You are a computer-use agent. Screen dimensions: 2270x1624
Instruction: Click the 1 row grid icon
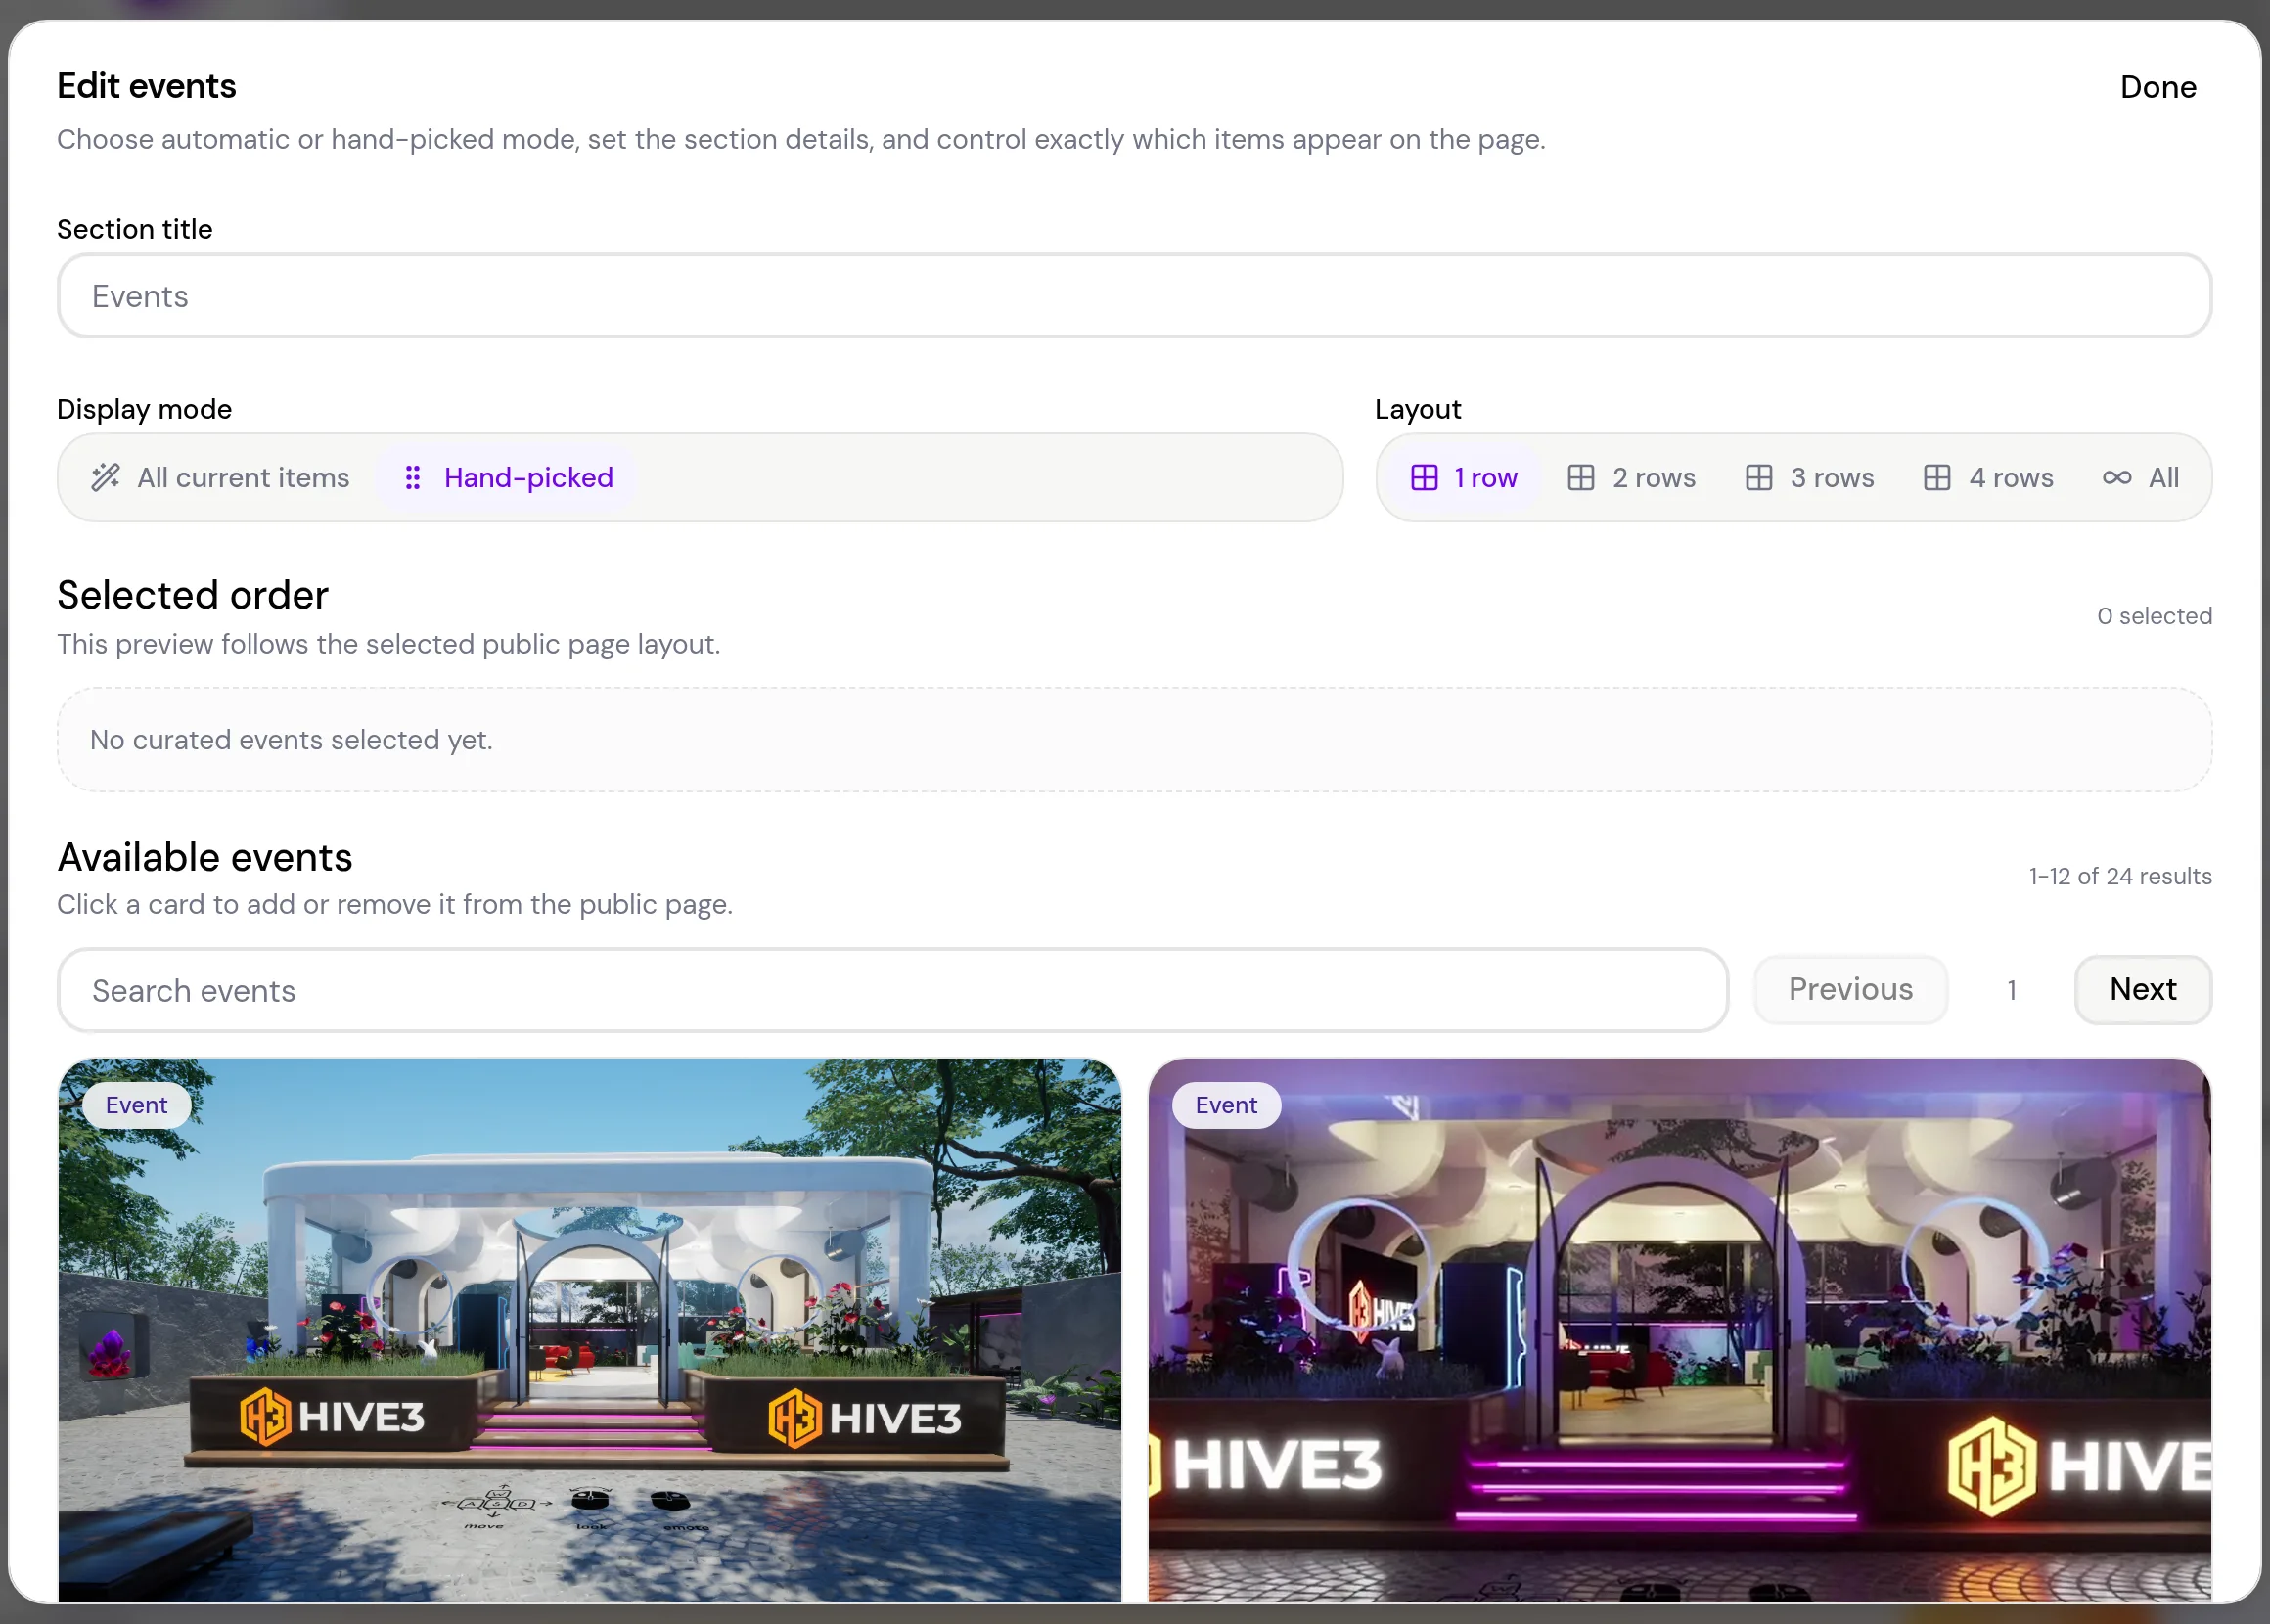click(x=1424, y=478)
